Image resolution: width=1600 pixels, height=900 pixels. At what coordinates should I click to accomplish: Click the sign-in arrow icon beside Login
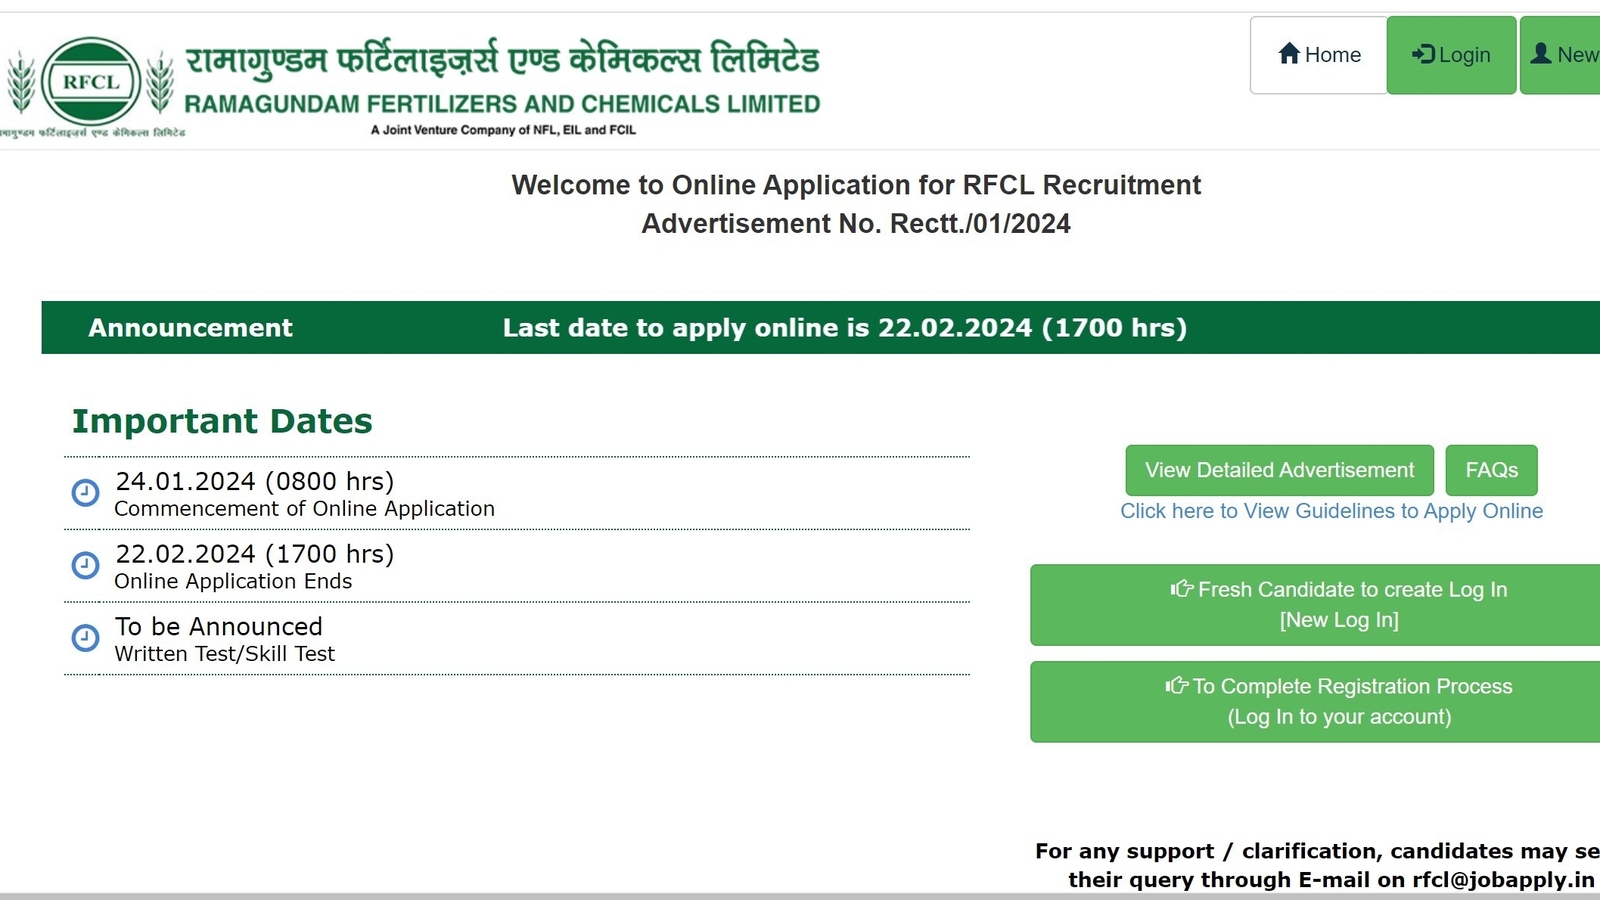1423,54
